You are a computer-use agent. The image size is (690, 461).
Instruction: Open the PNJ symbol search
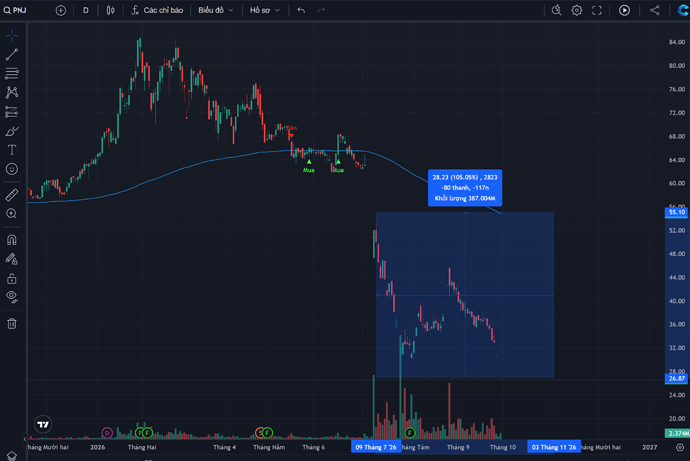15,10
